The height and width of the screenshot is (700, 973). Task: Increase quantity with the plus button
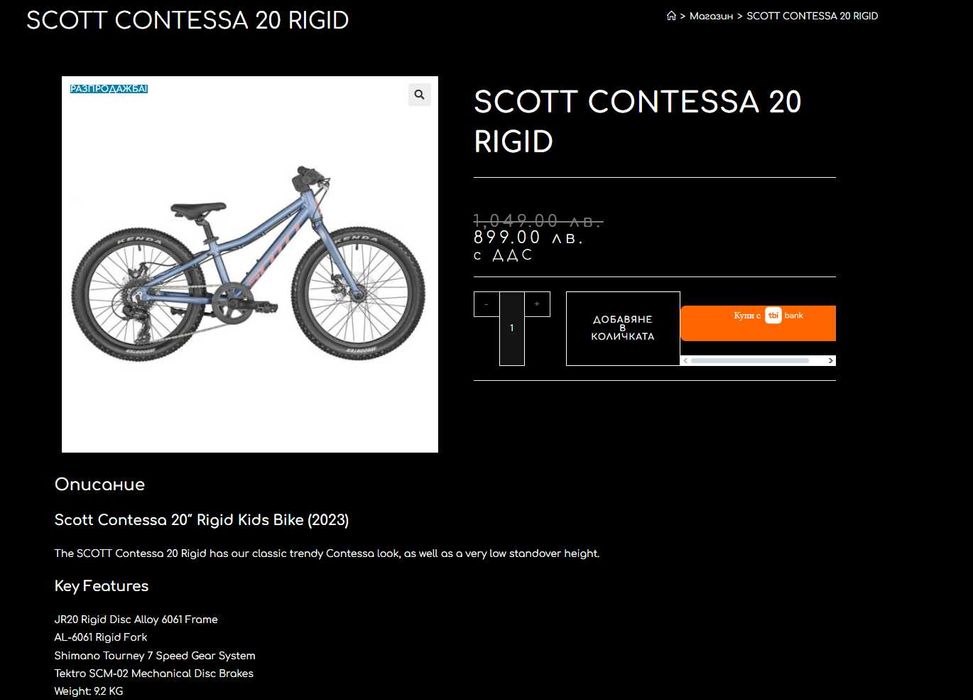point(537,304)
